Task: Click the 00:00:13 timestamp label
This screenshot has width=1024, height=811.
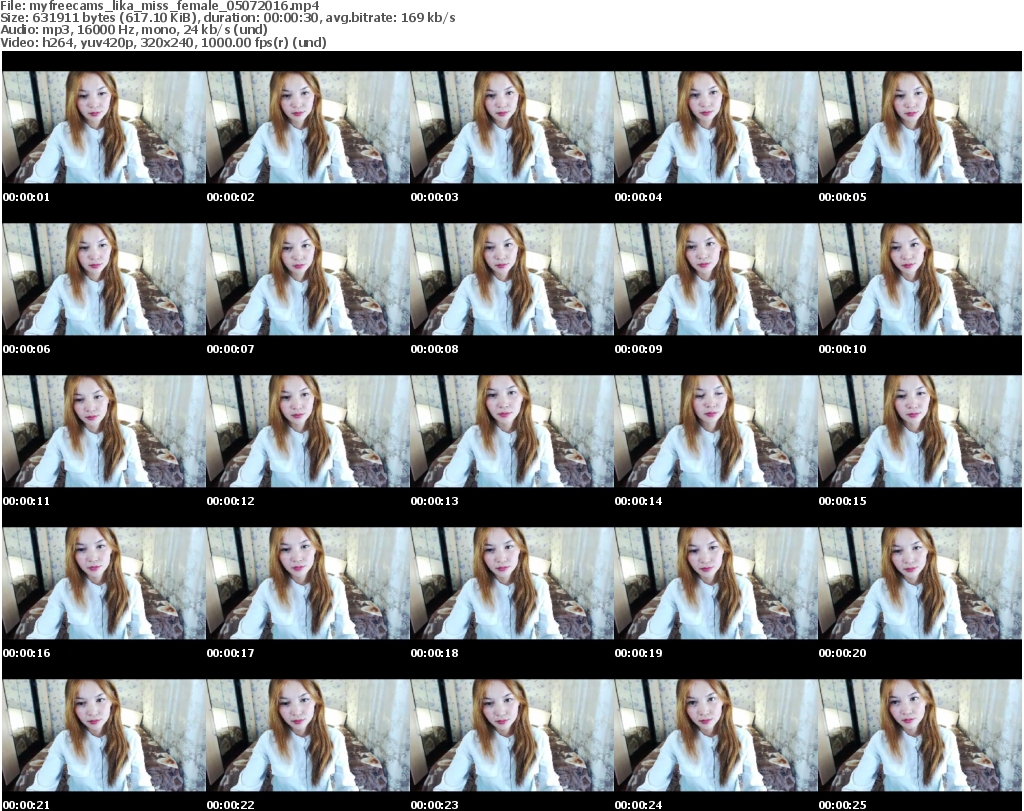Action: [x=434, y=501]
